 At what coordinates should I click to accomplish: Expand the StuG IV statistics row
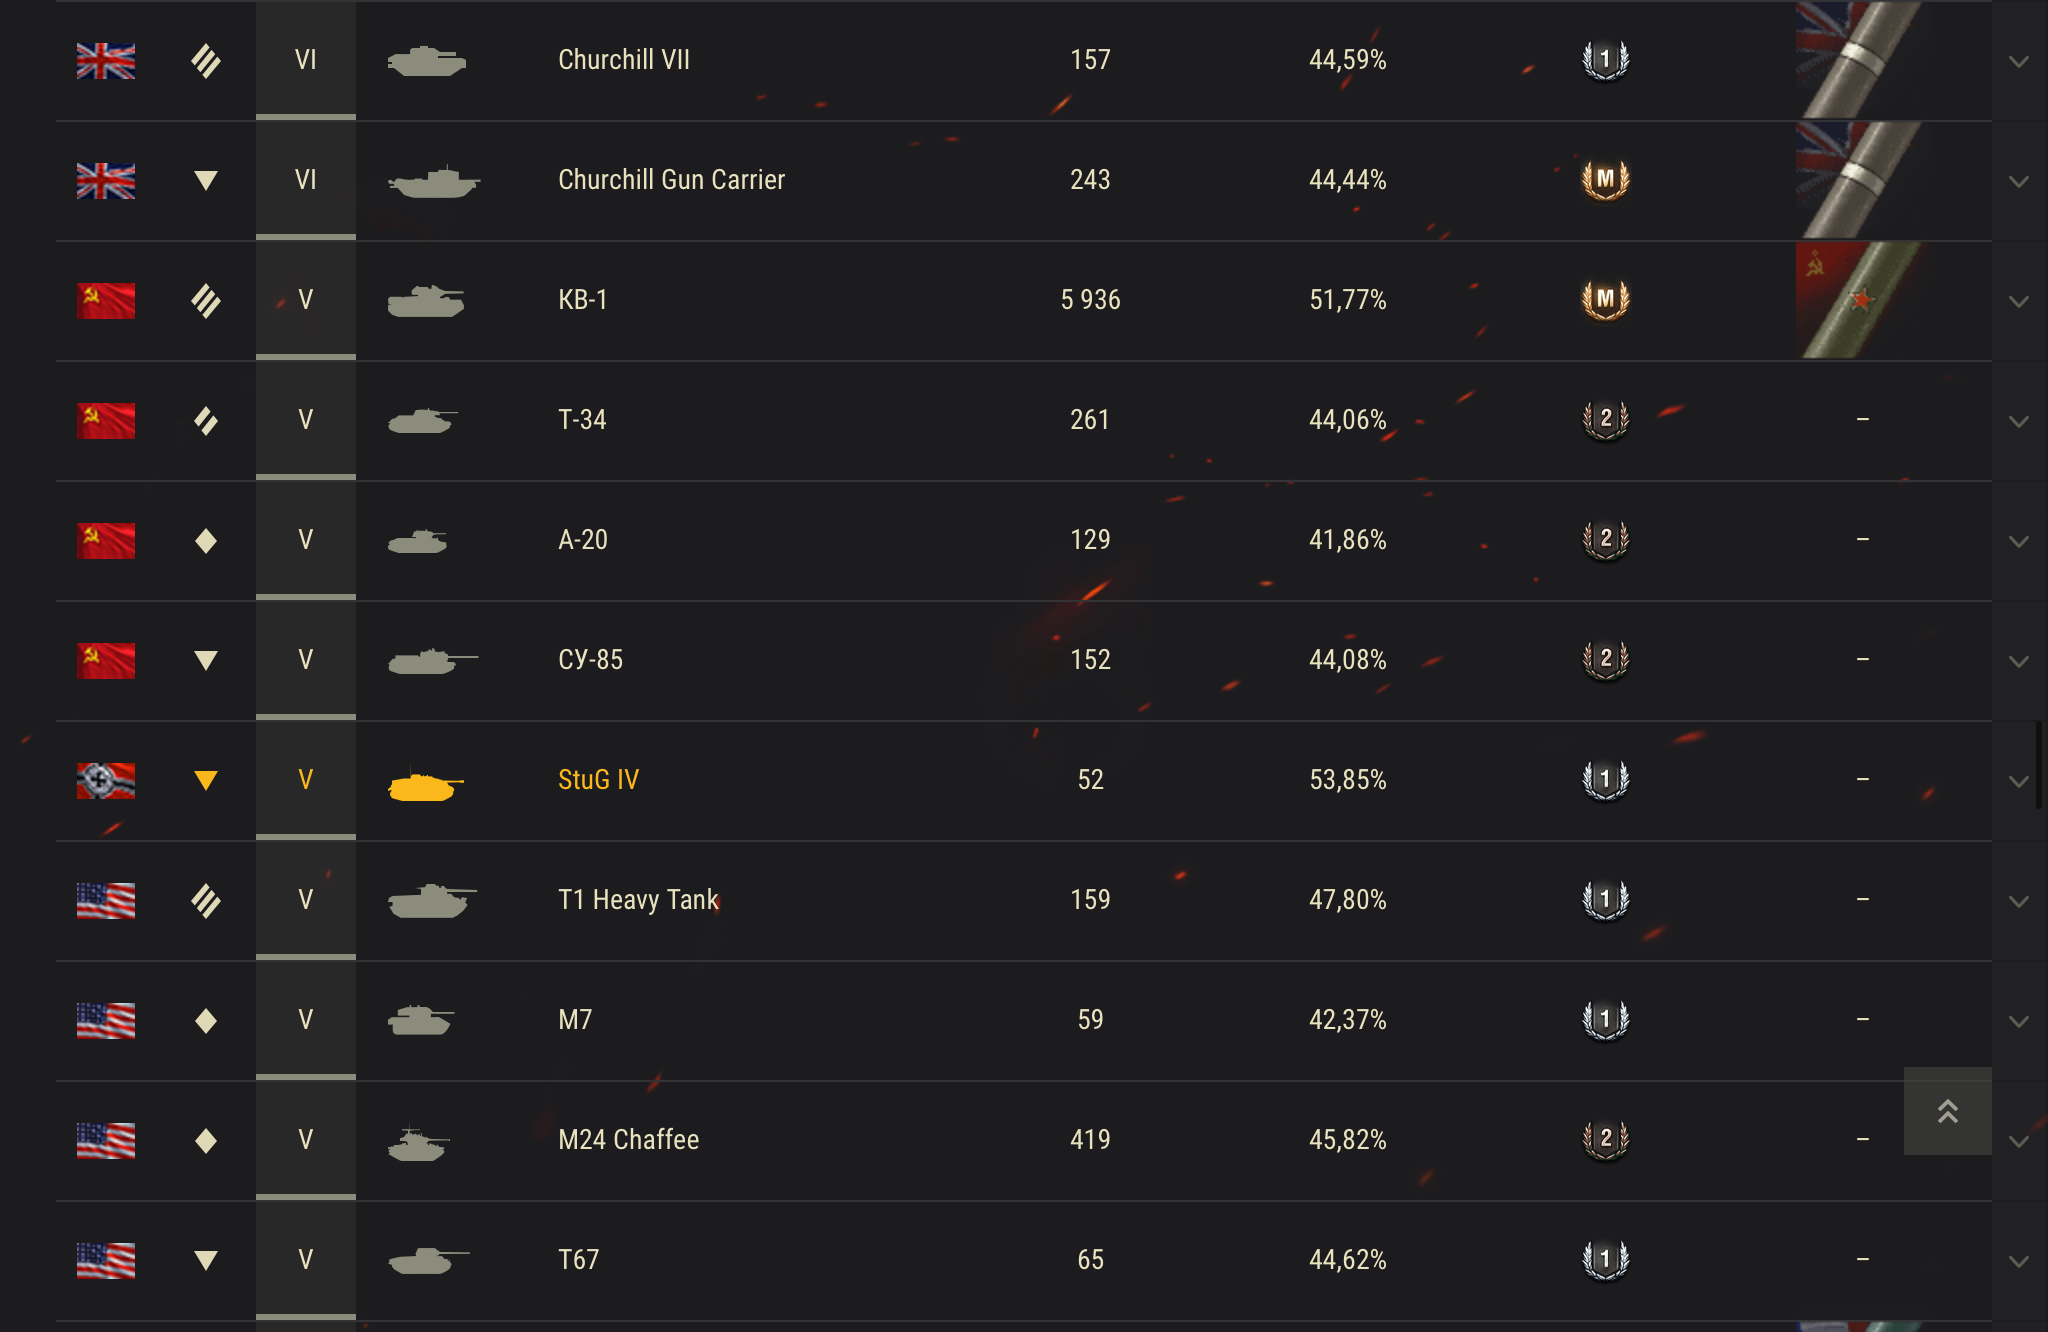click(x=2019, y=781)
